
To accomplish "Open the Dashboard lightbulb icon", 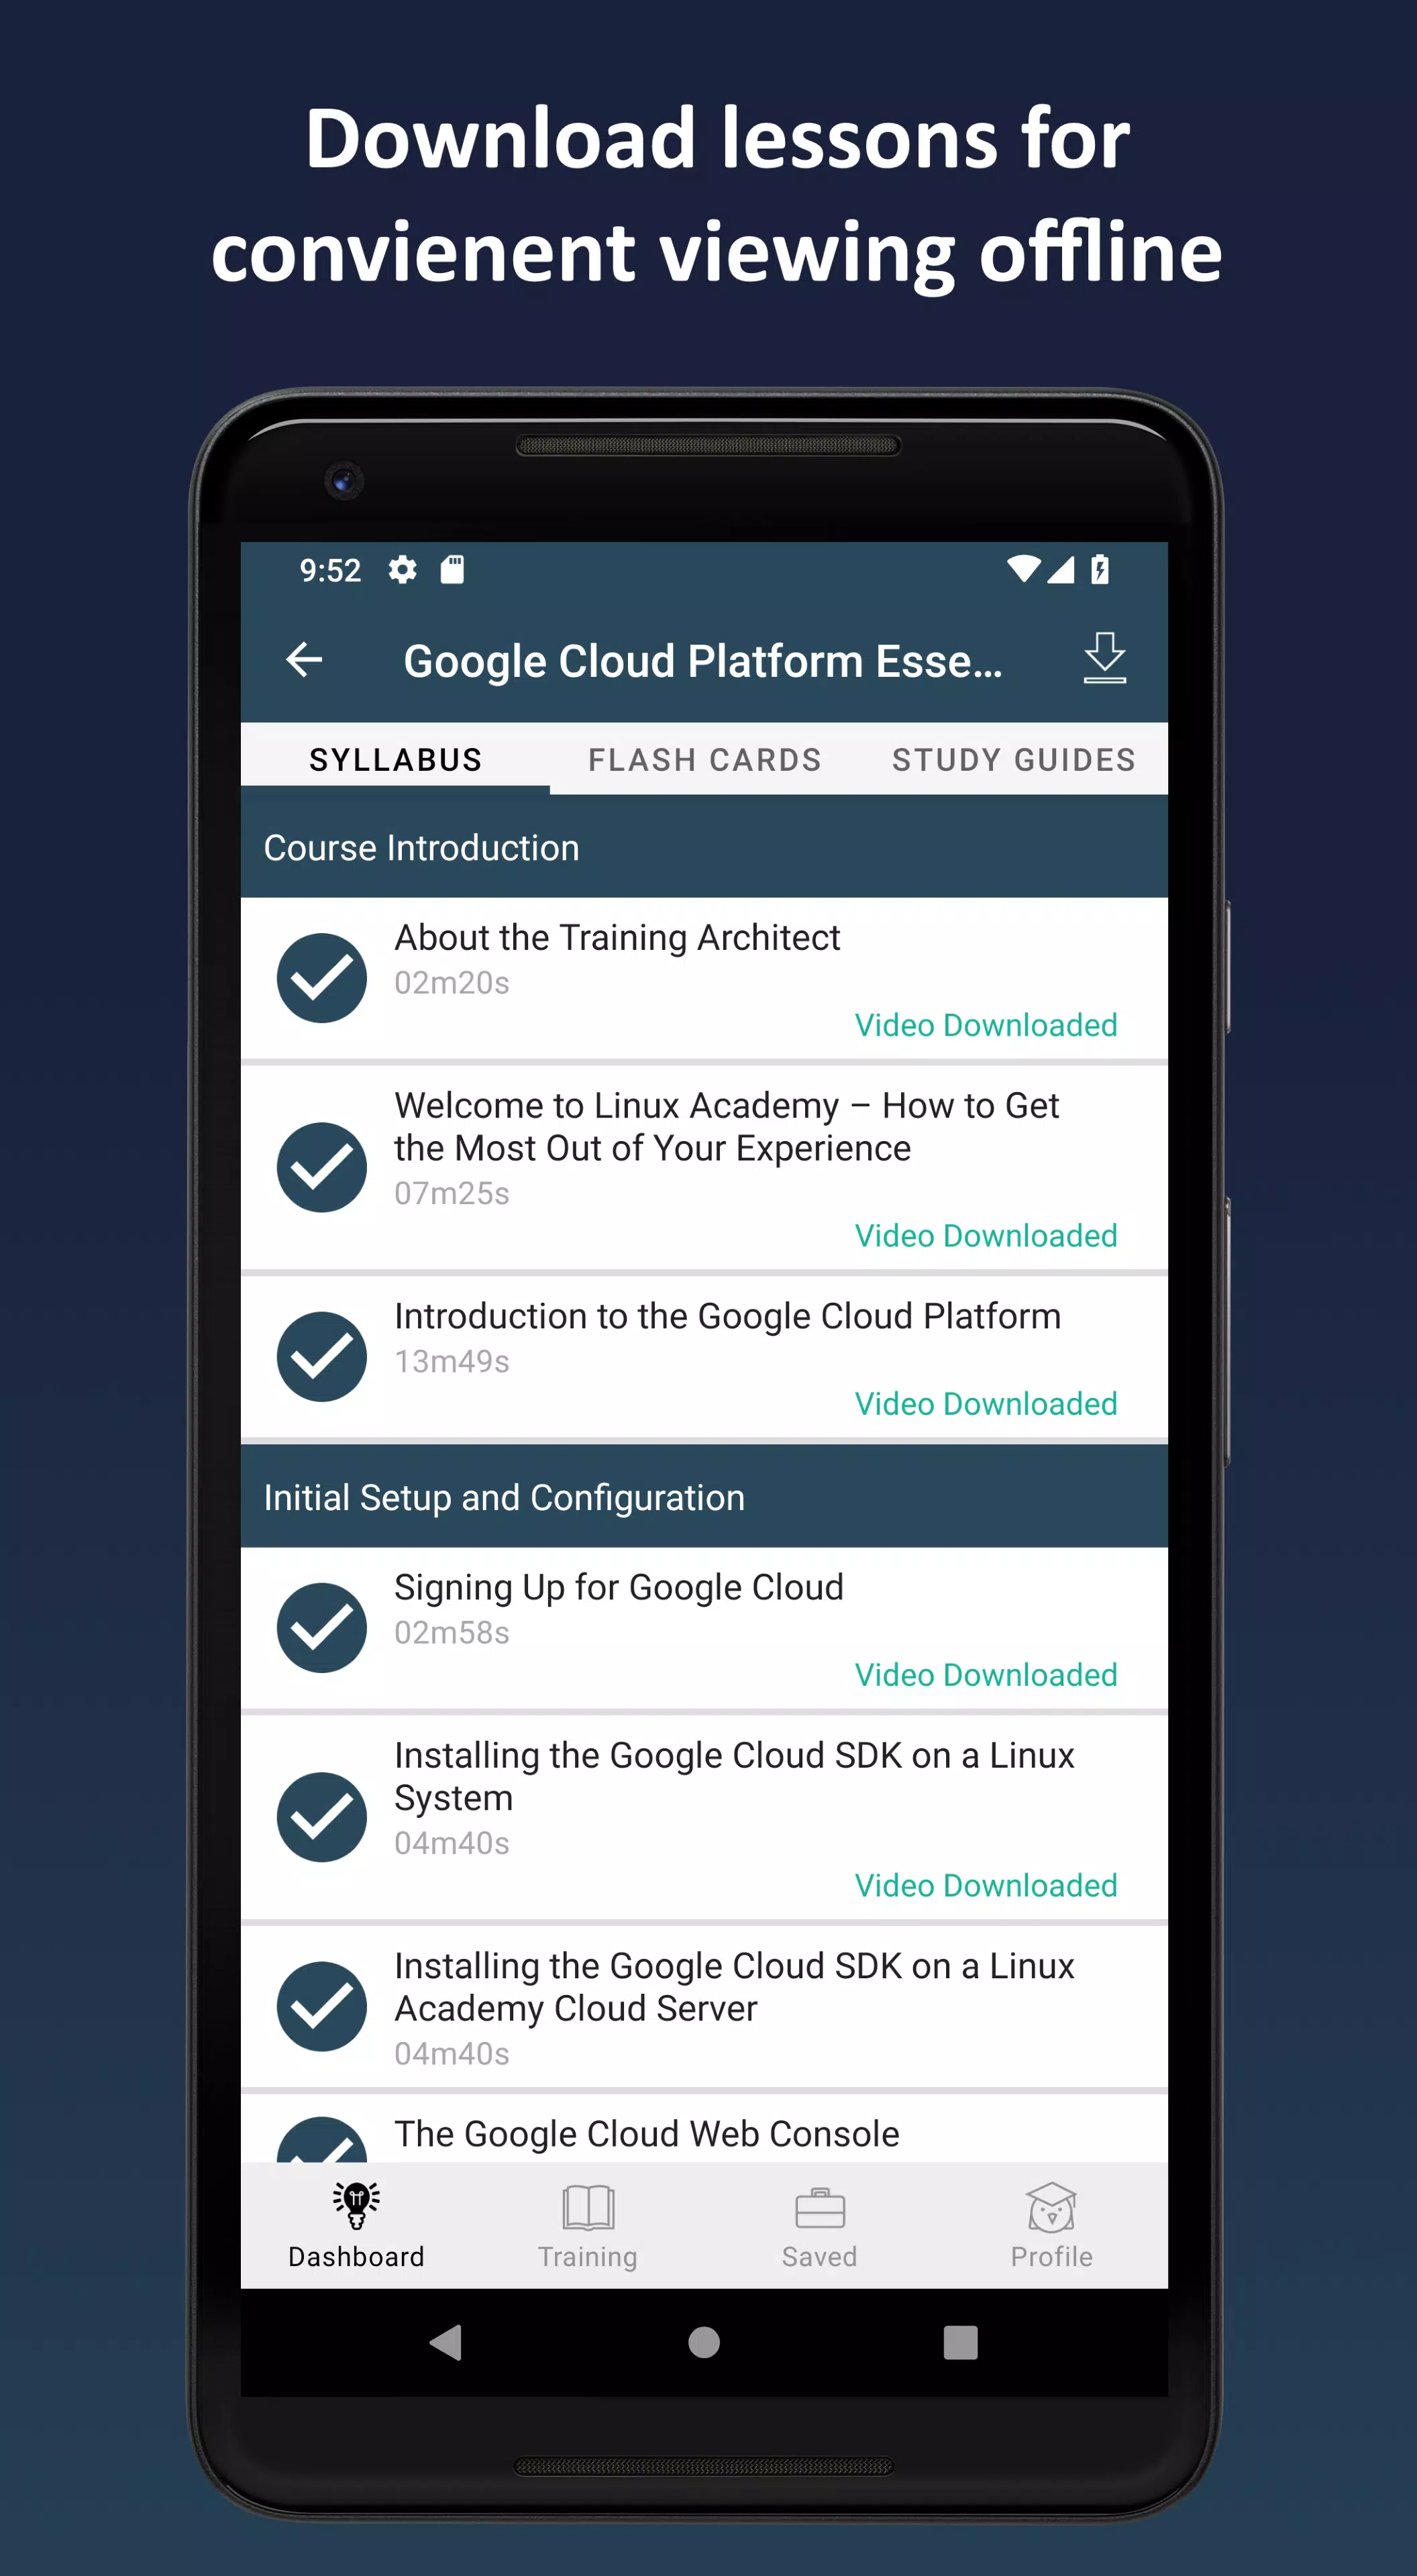I will pyautogui.click(x=356, y=2205).
